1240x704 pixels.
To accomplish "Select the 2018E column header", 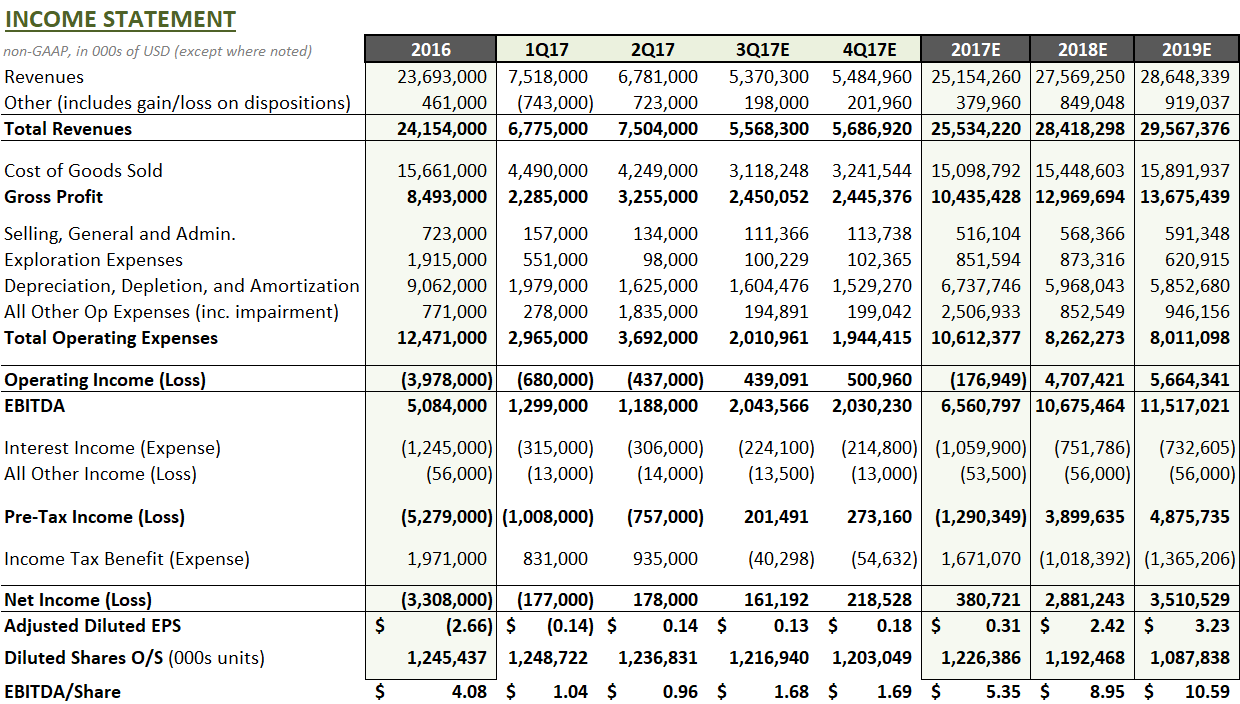I will coord(1080,48).
